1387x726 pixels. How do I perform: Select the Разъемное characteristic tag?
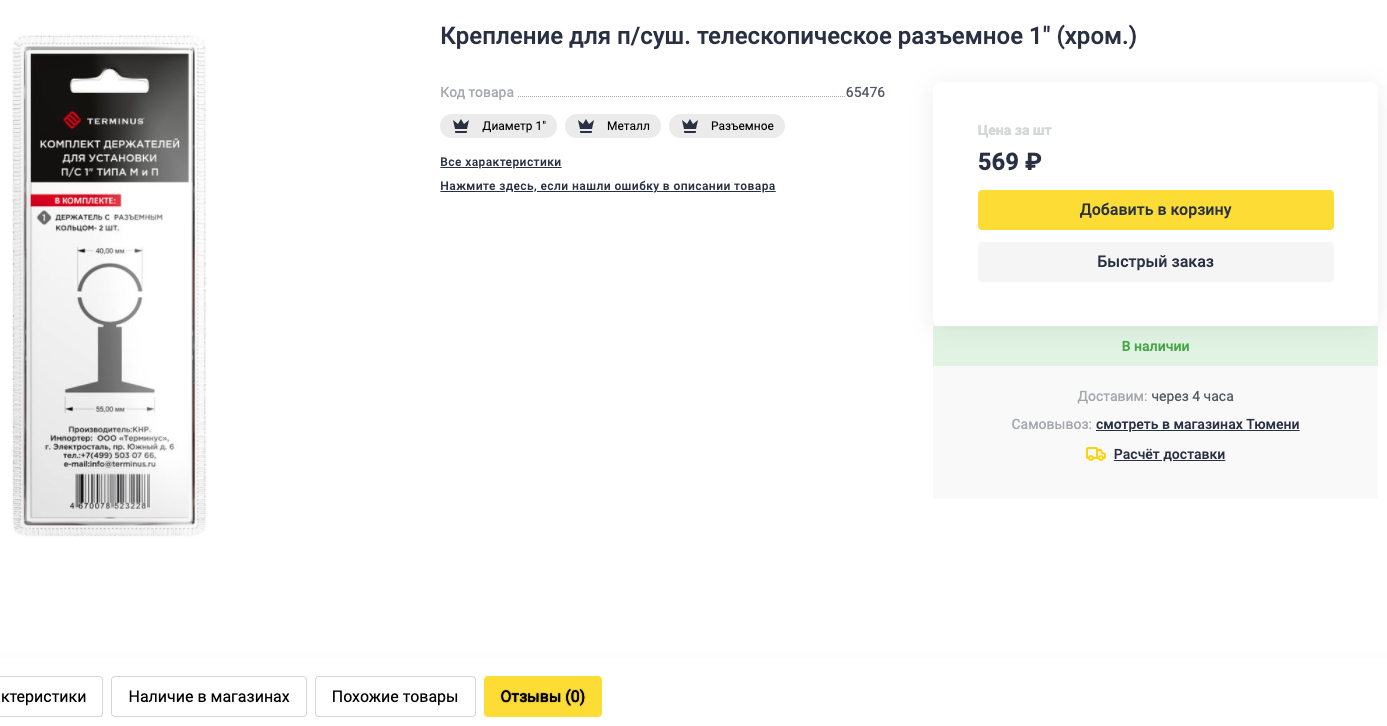(x=727, y=126)
